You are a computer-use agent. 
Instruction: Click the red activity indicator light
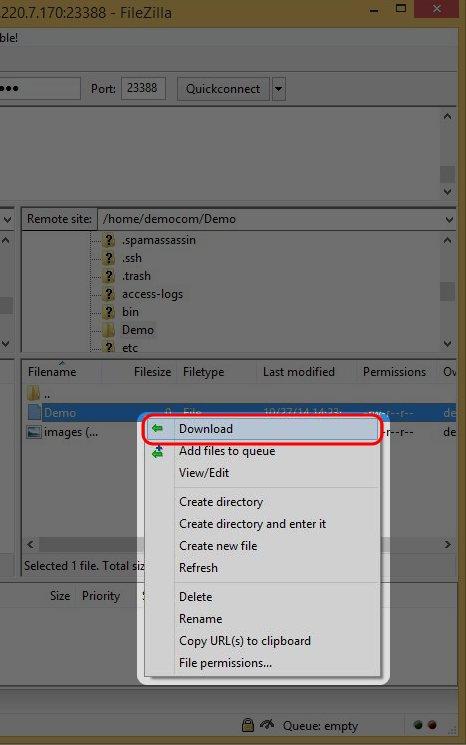[x=432, y=725]
